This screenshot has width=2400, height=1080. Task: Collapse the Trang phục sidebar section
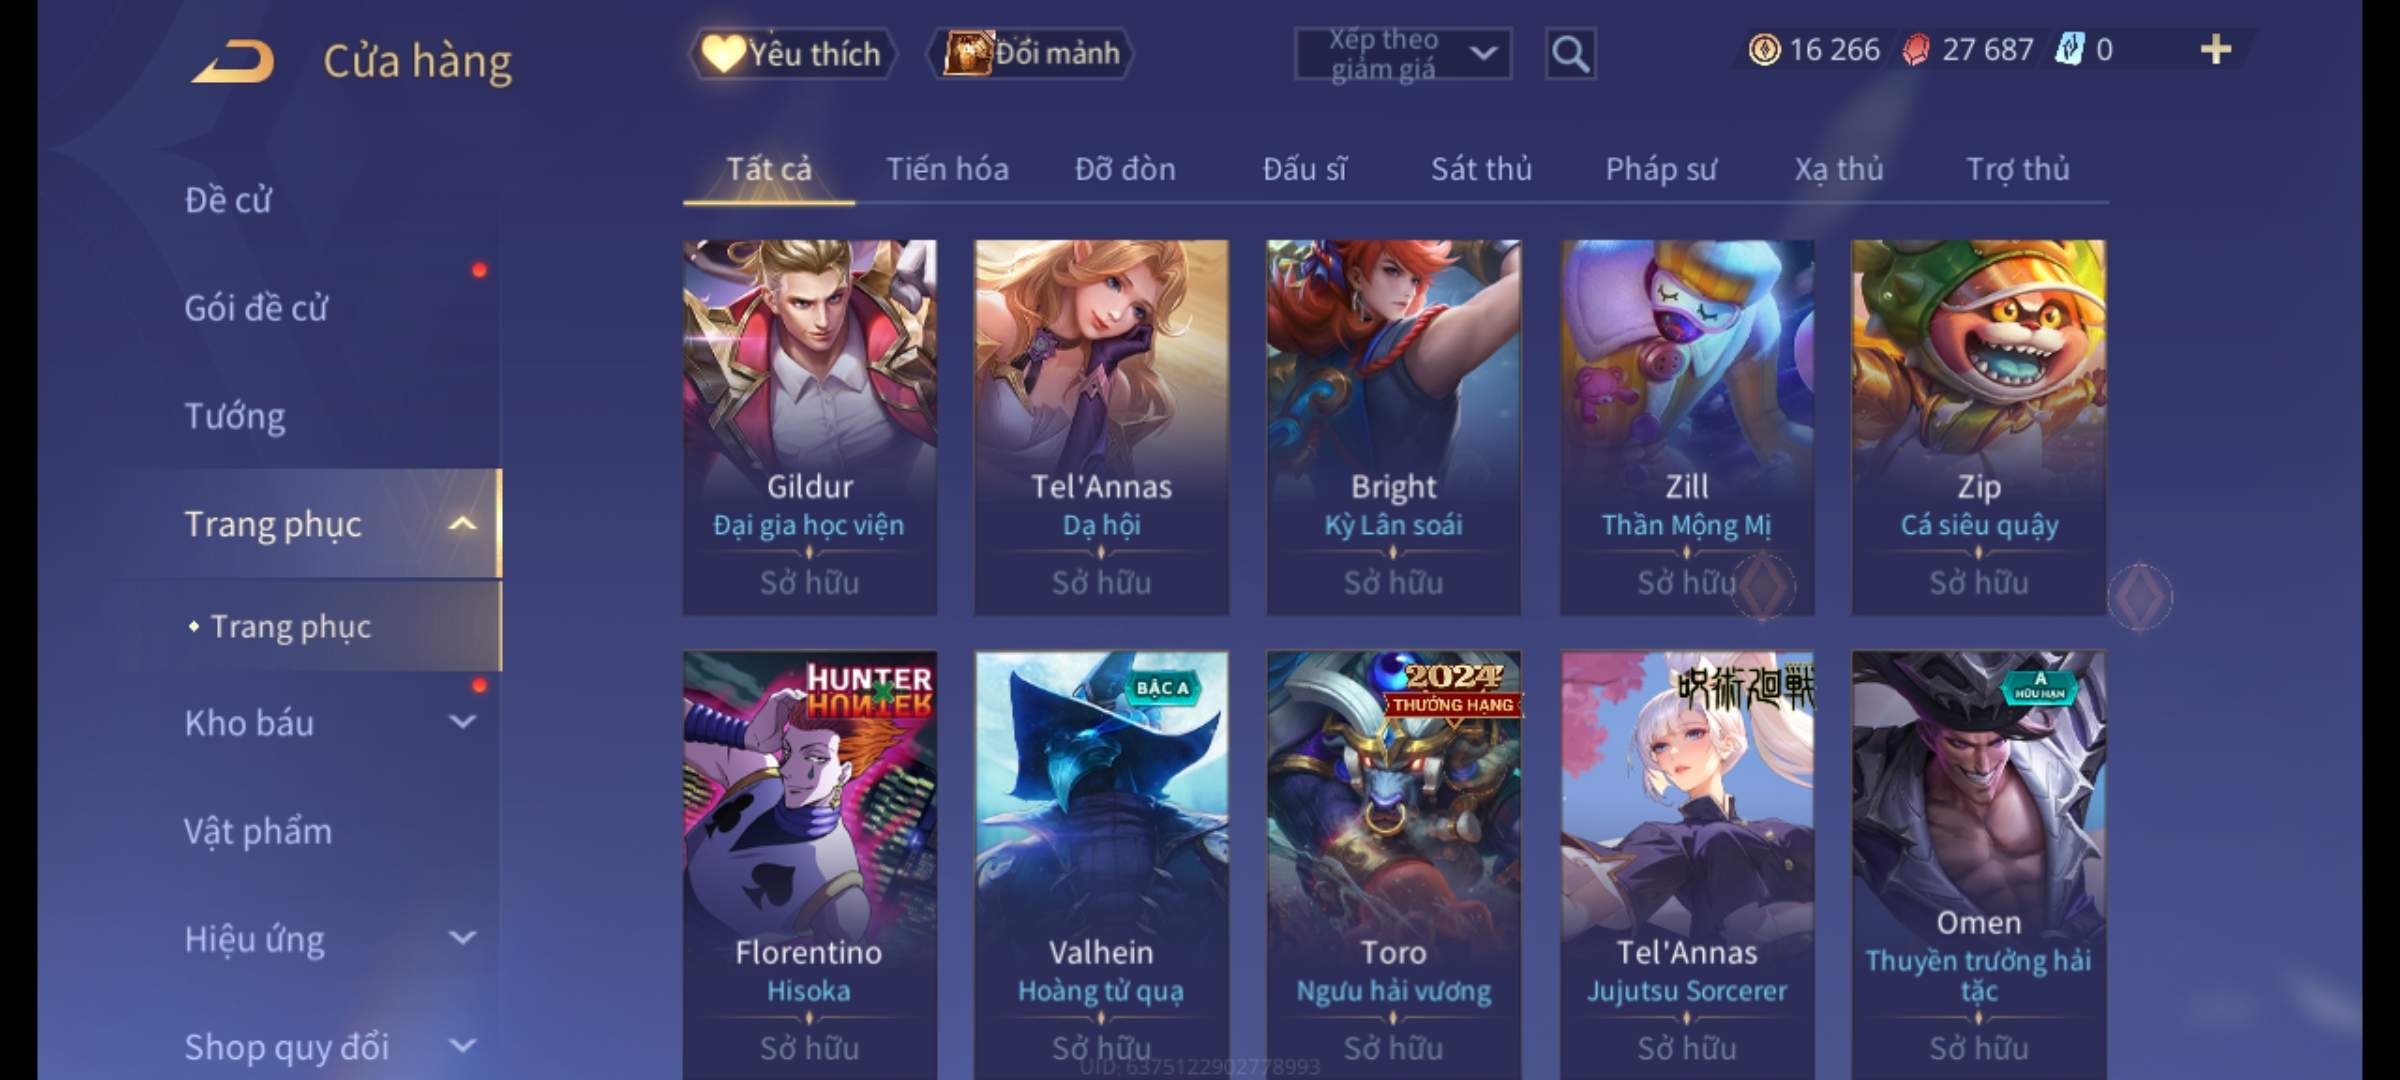462,523
